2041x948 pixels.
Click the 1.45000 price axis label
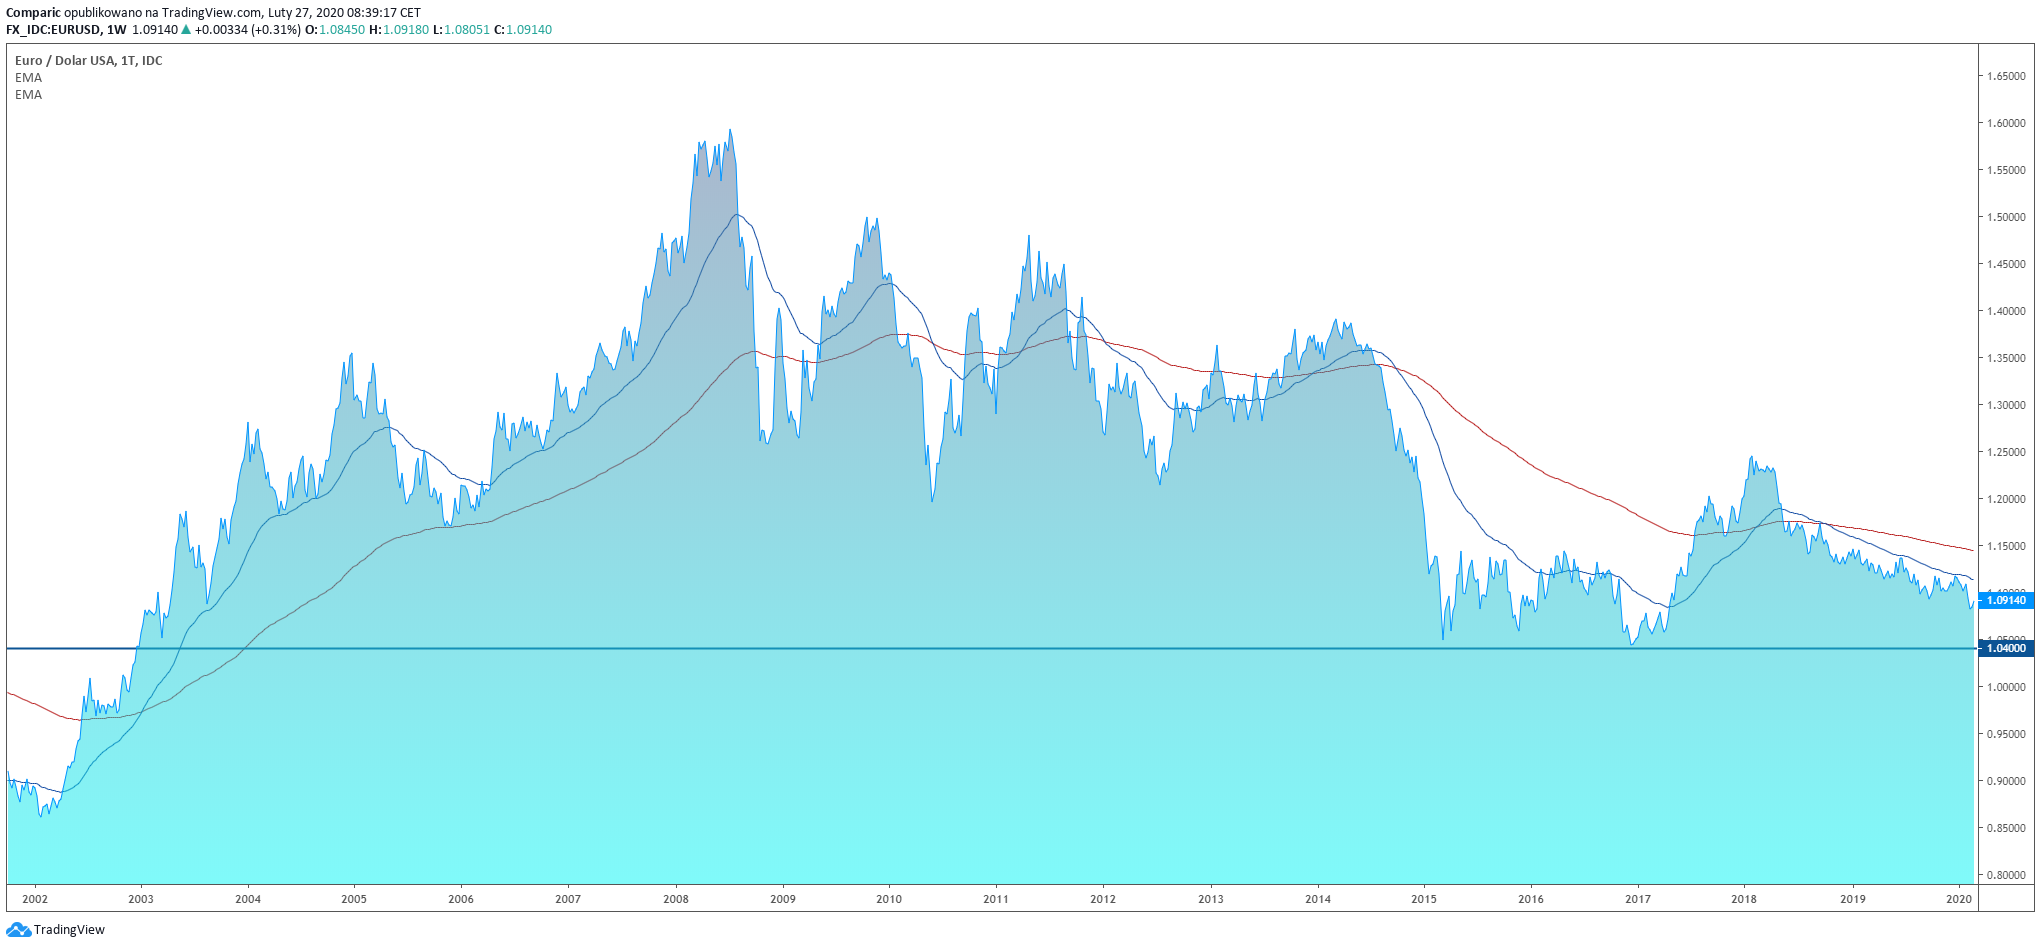2006,264
